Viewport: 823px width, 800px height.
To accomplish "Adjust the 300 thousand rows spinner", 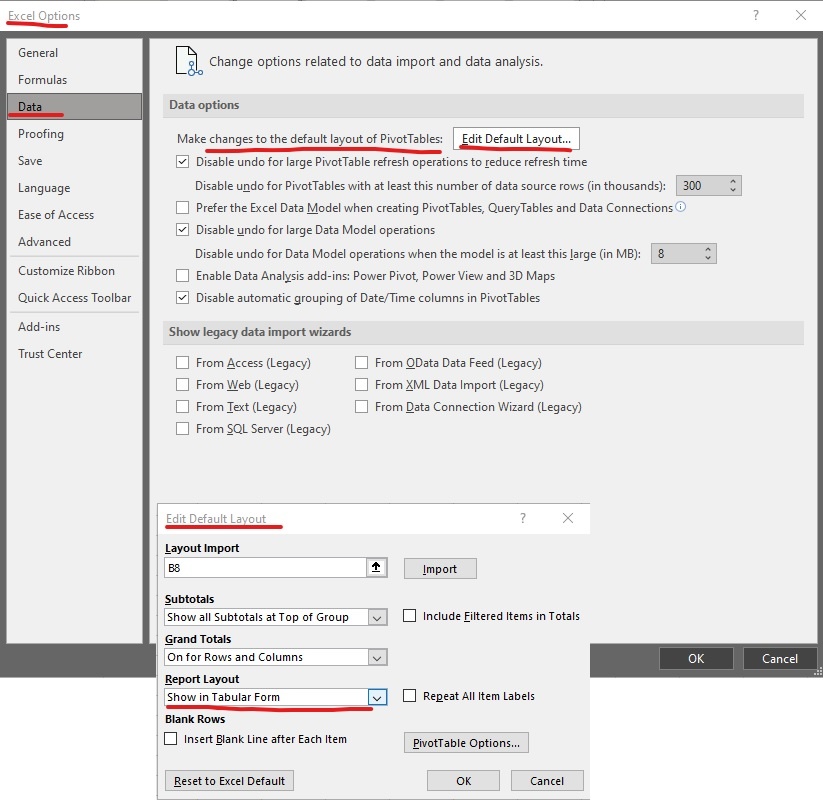I will [x=733, y=185].
